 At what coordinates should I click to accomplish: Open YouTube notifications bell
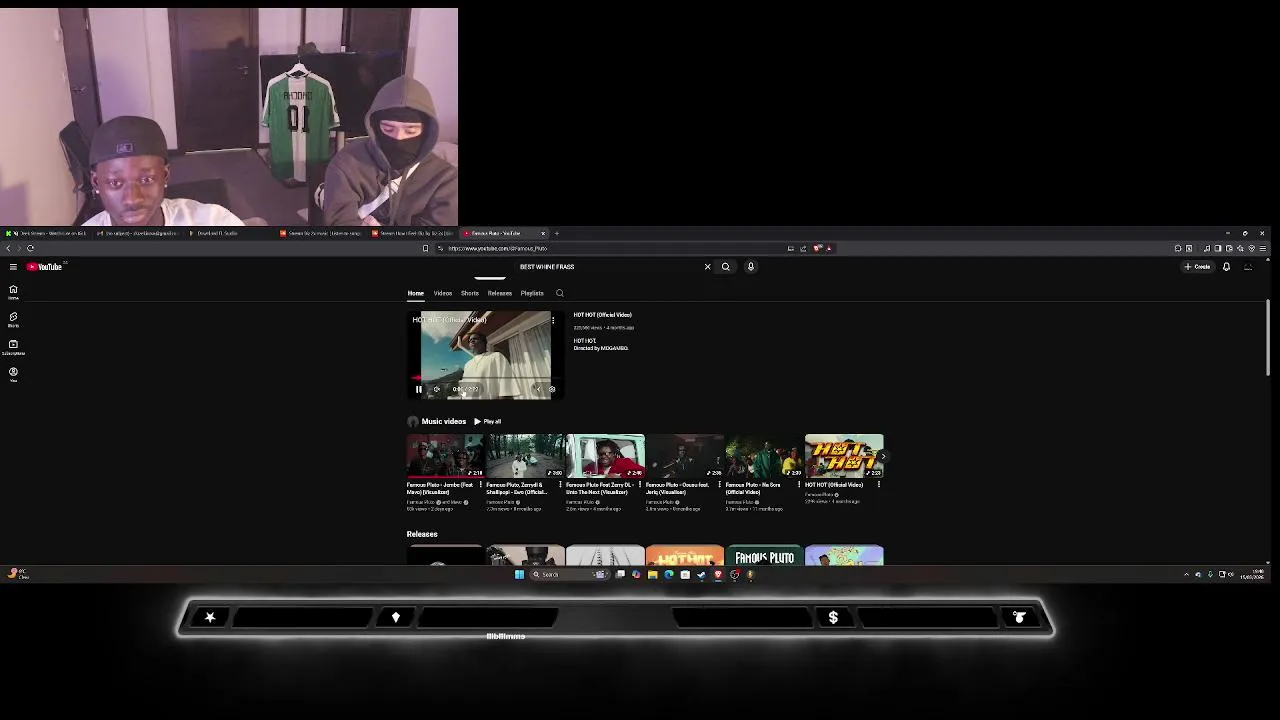pyautogui.click(x=1226, y=267)
